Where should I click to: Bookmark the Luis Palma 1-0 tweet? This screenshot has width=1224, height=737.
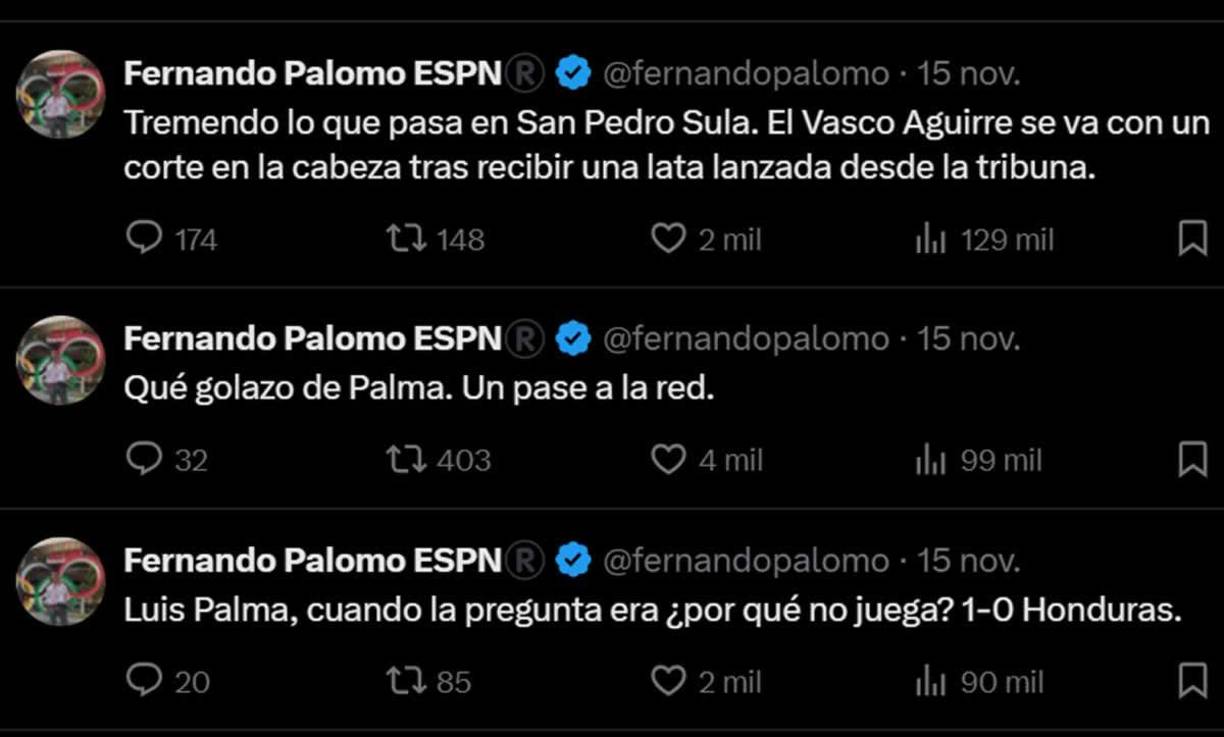(1192, 681)
